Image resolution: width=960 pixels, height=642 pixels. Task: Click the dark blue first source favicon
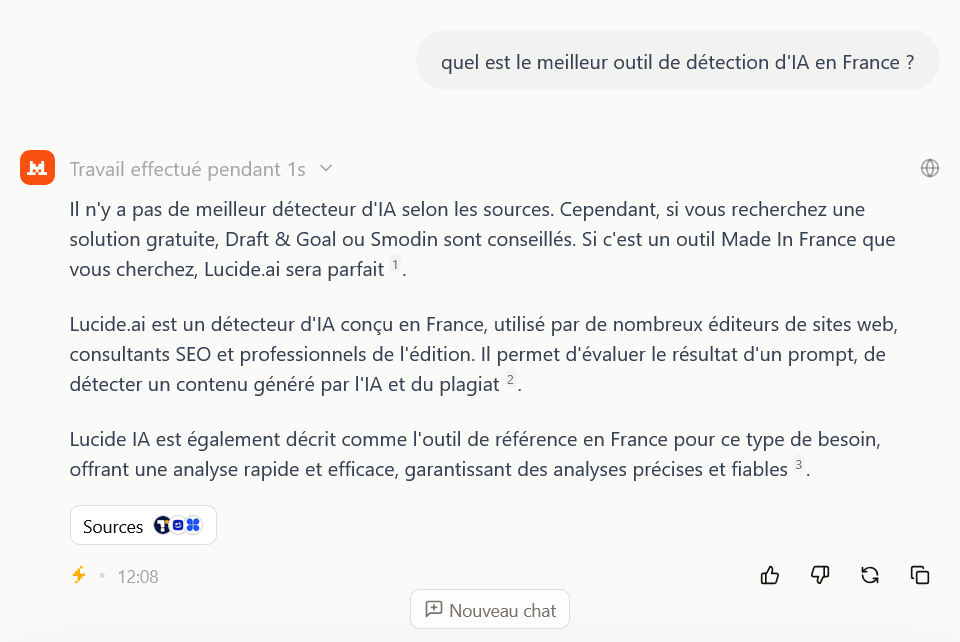[162, 526]
